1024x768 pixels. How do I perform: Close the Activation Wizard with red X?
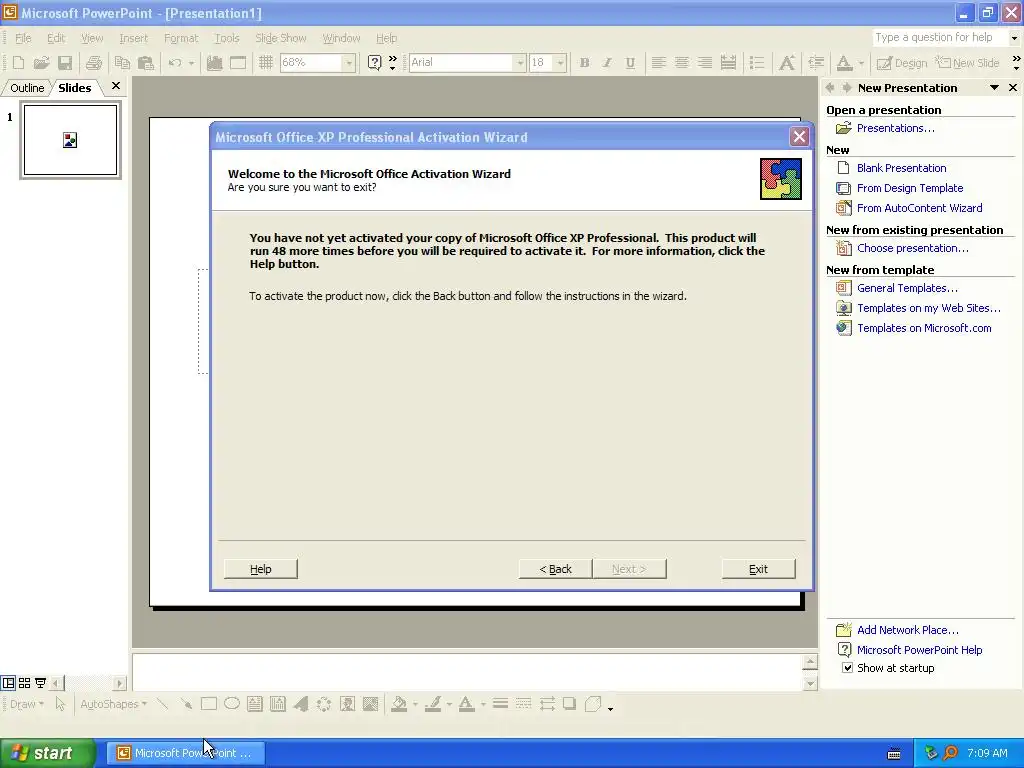coord(799,136)
